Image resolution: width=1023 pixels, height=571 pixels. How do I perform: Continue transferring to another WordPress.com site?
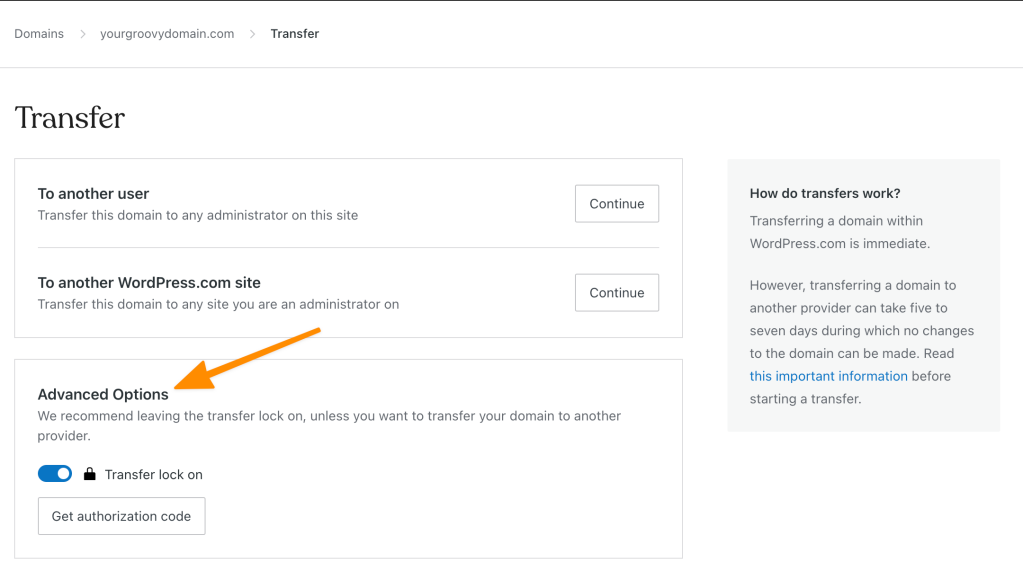[x=617, y=292]
